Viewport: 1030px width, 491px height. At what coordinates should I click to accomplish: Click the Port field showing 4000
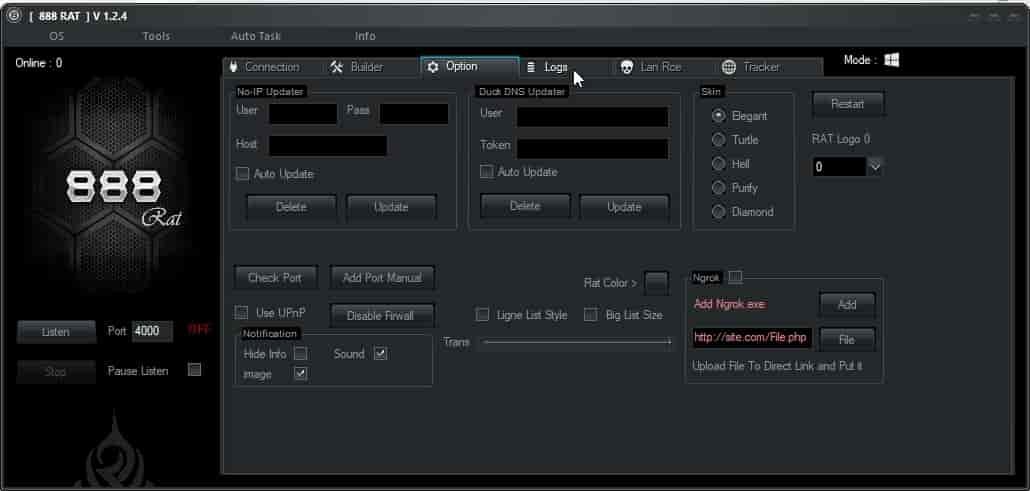point(152,331)
